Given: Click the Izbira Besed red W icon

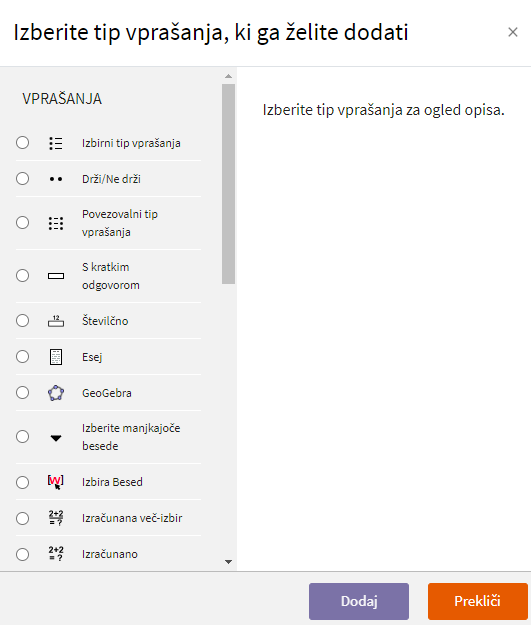Looking at the screenshot, I should pyautogui.click(x=56, y=482).
